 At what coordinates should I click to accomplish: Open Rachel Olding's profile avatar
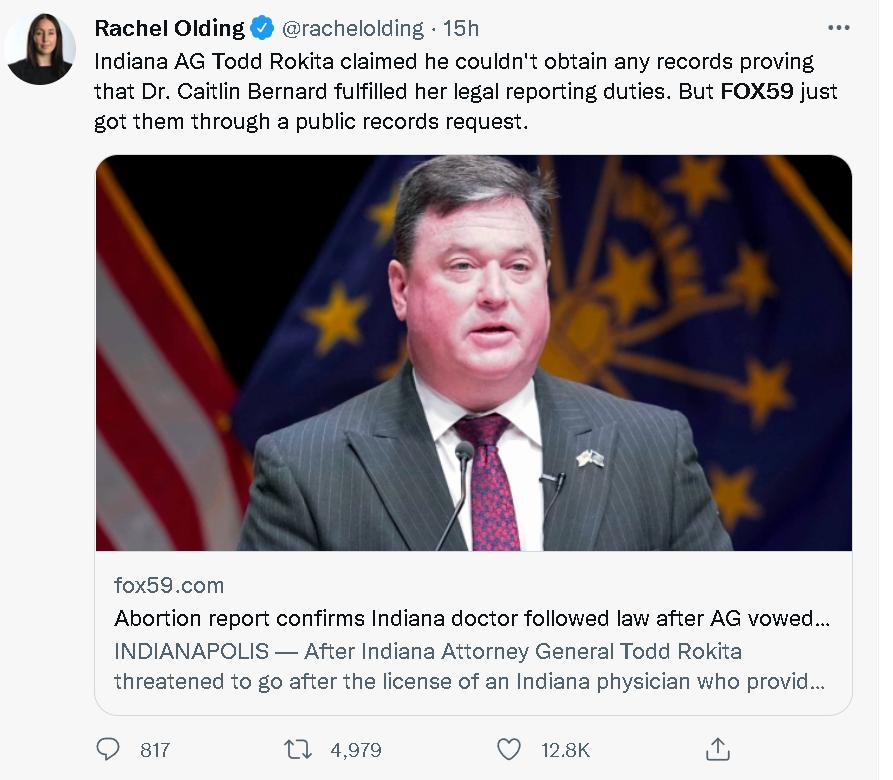point(41,48)
